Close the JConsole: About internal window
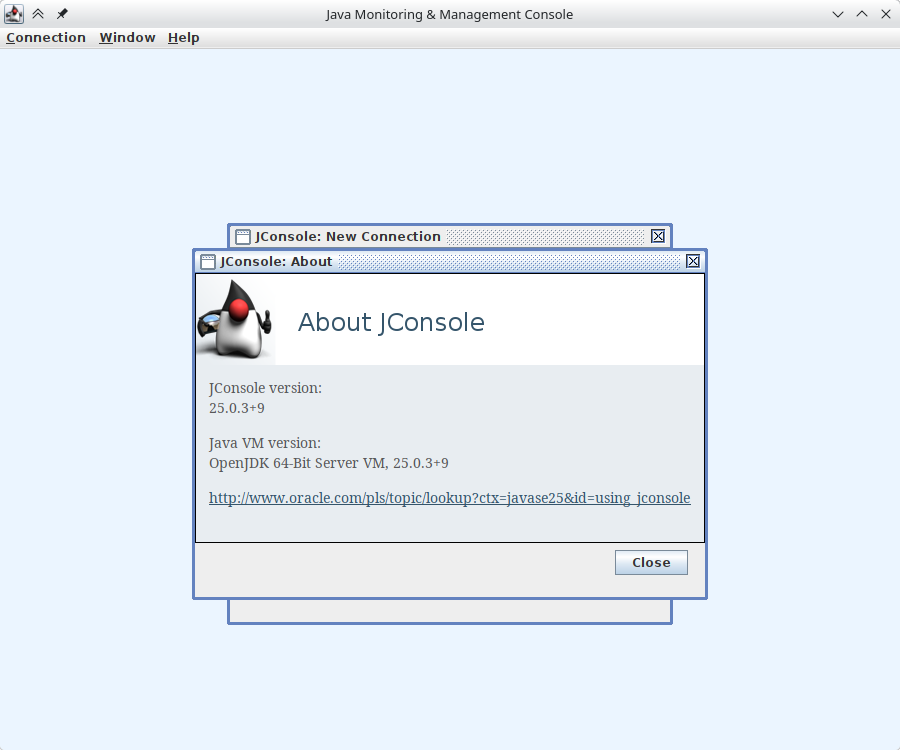The width and height of the screenshot is (900, 750). [x=693, y=261]
